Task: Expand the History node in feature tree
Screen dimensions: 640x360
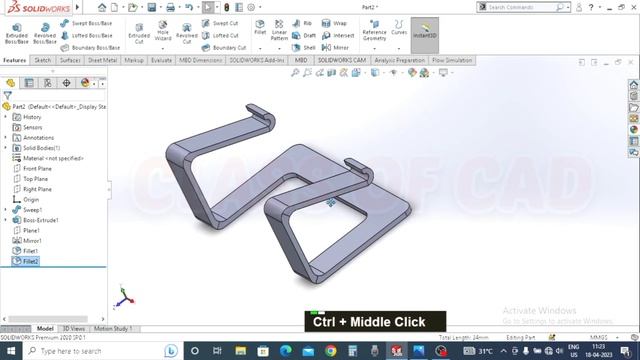Action: pos(6,117)
